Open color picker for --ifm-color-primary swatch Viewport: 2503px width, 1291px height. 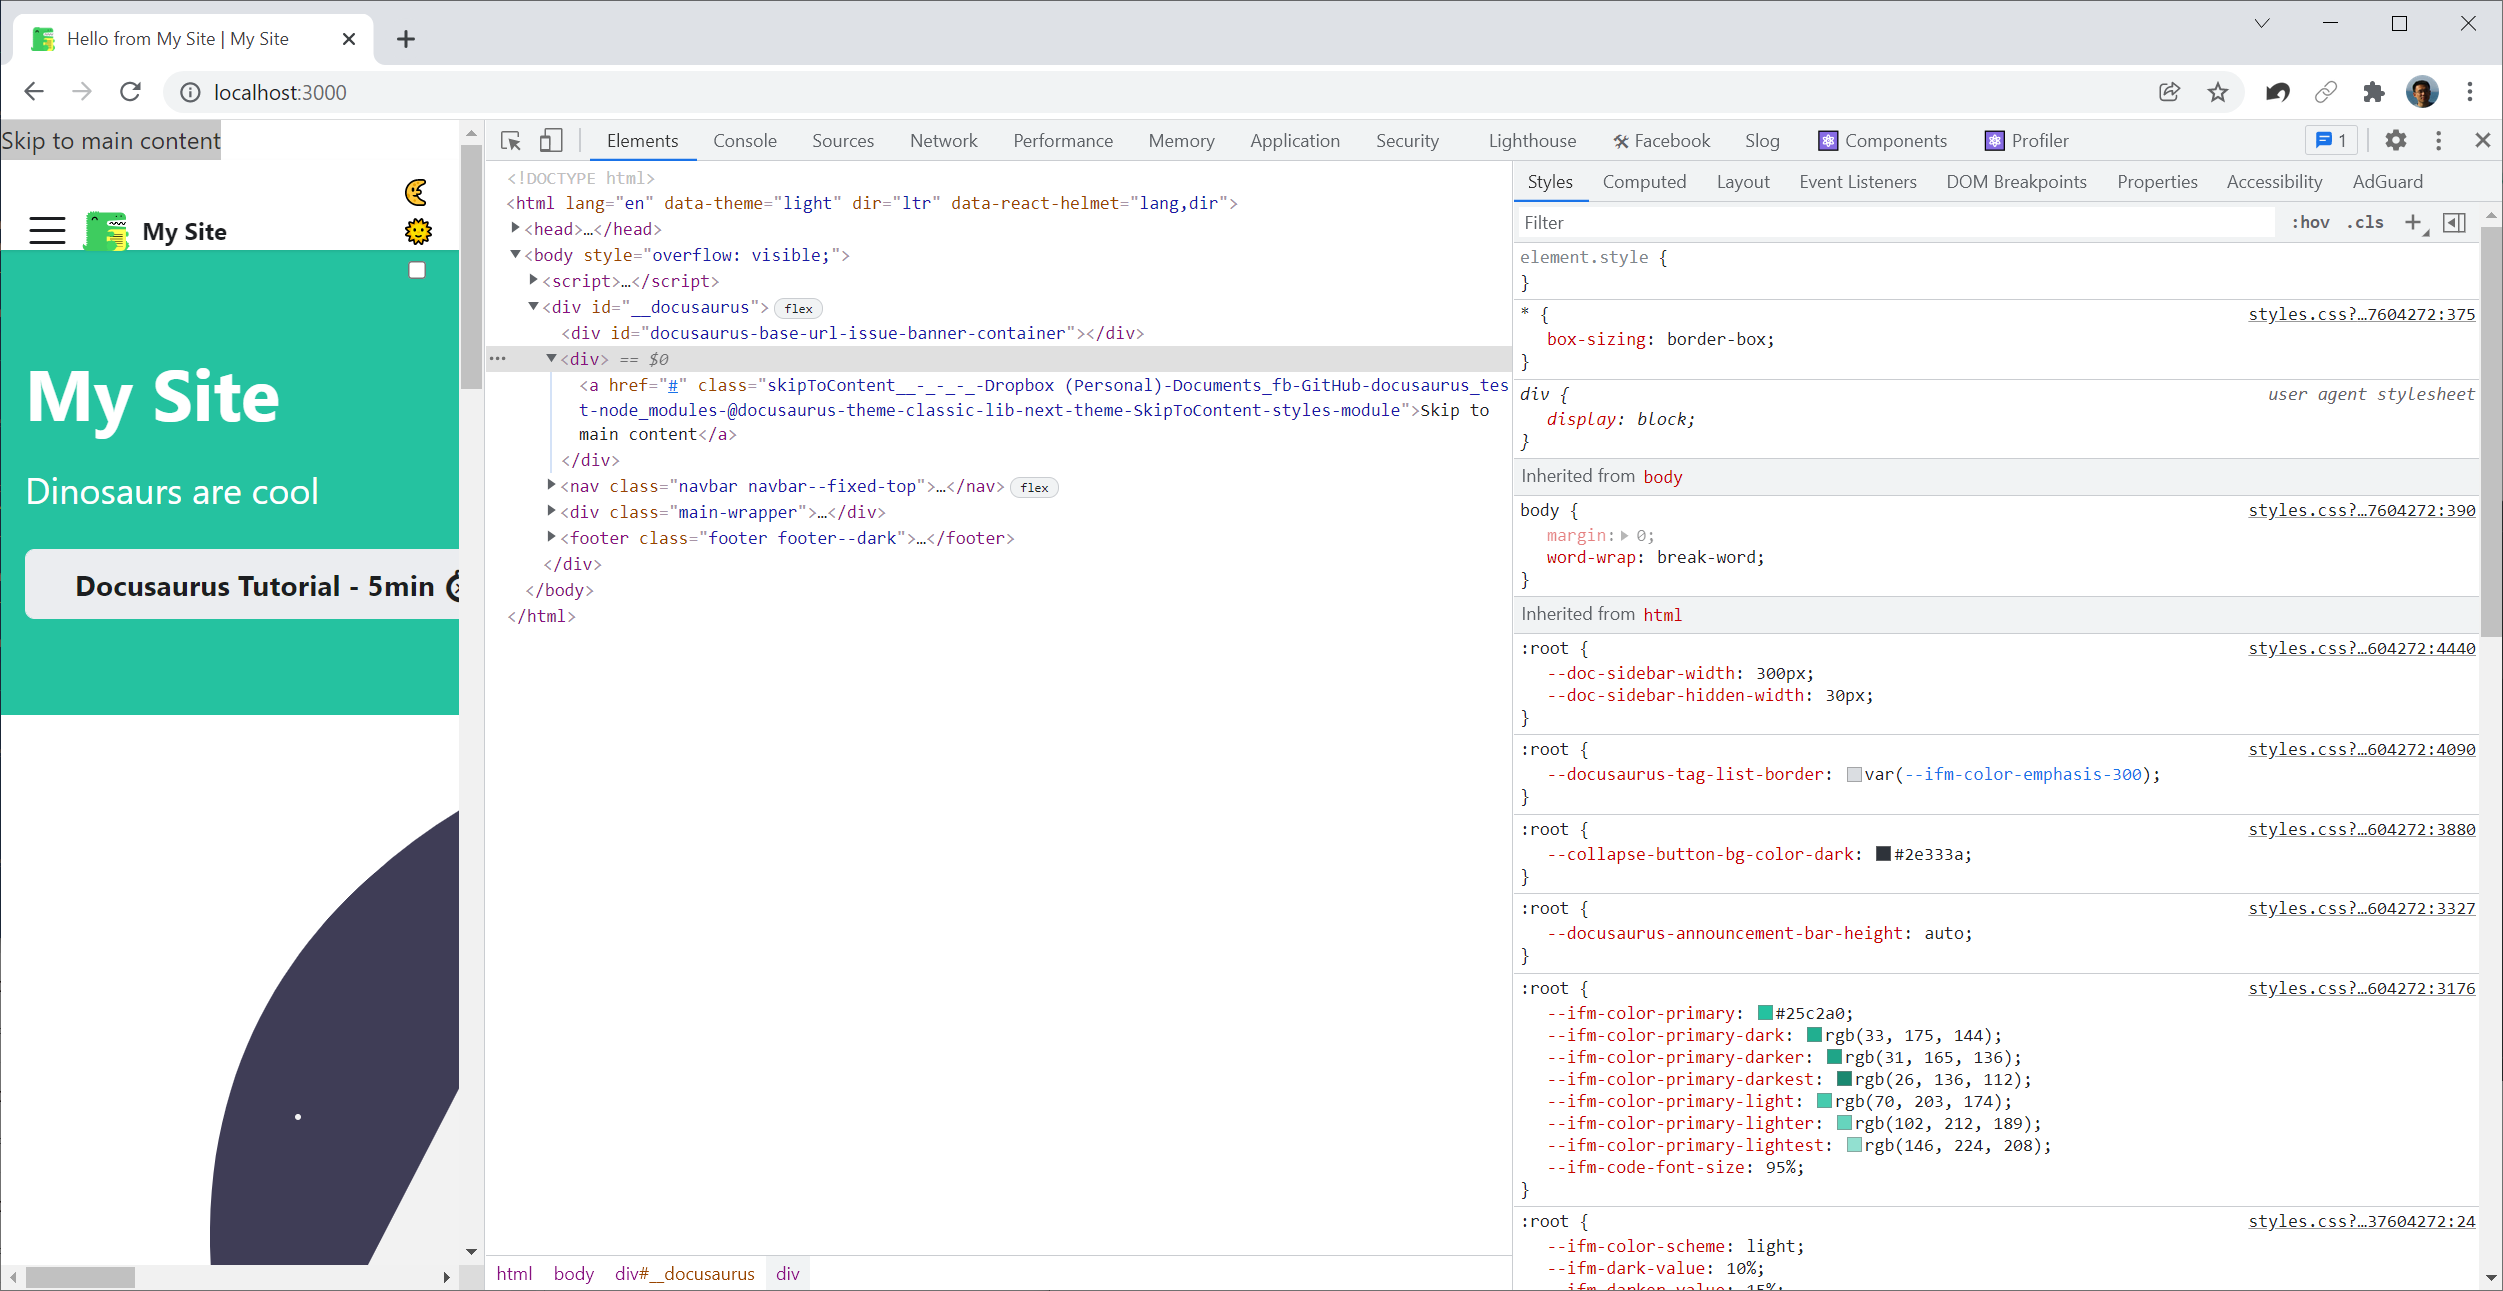pyautogui.click(x=1765, y=1013)
